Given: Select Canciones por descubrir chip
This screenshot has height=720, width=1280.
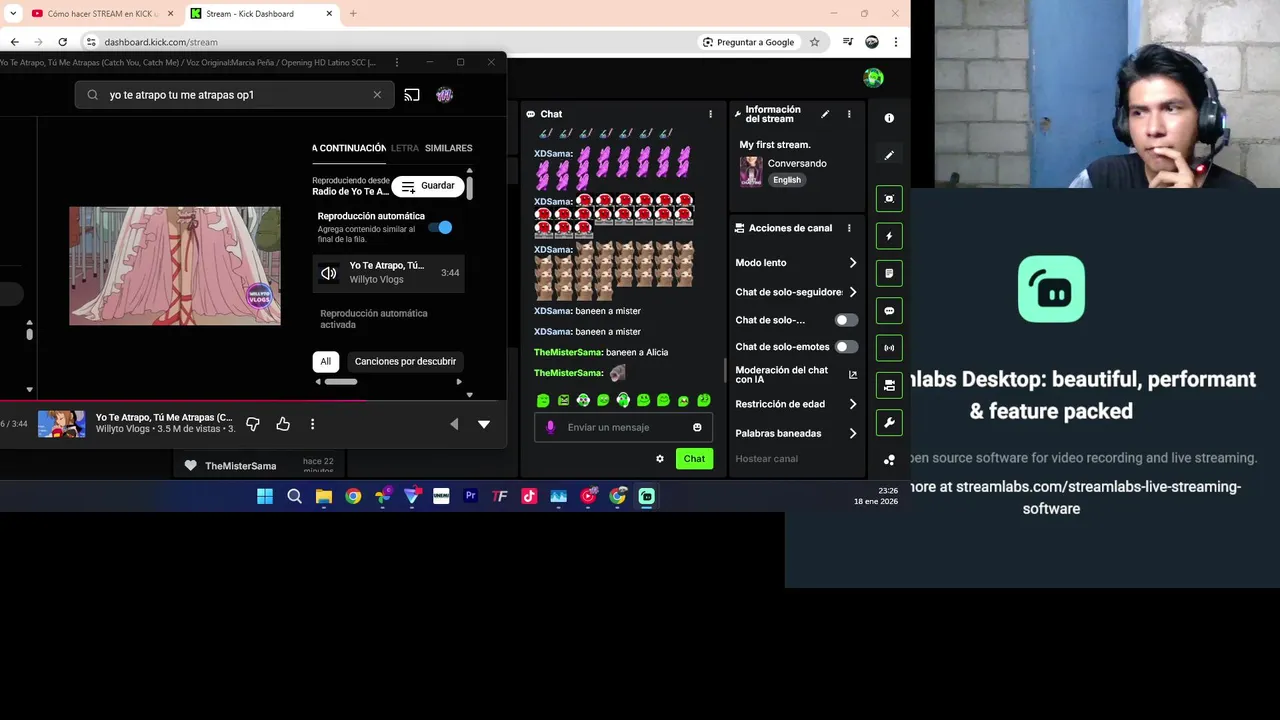Looking at the screenshot, I should point(405,362).
